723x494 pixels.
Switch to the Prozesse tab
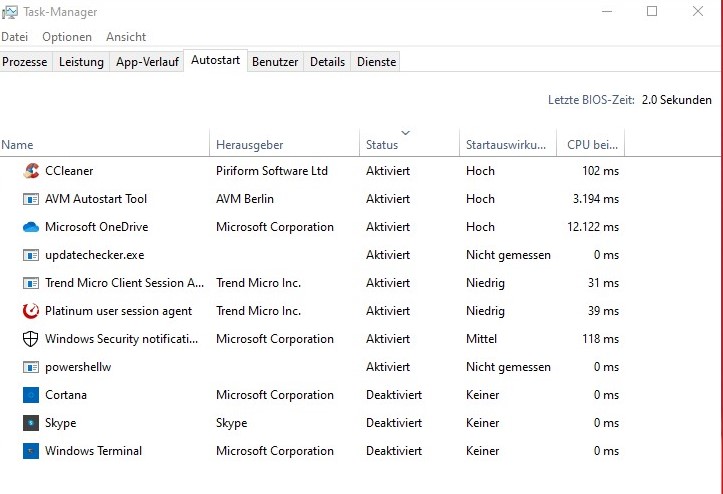coord(25,62)
